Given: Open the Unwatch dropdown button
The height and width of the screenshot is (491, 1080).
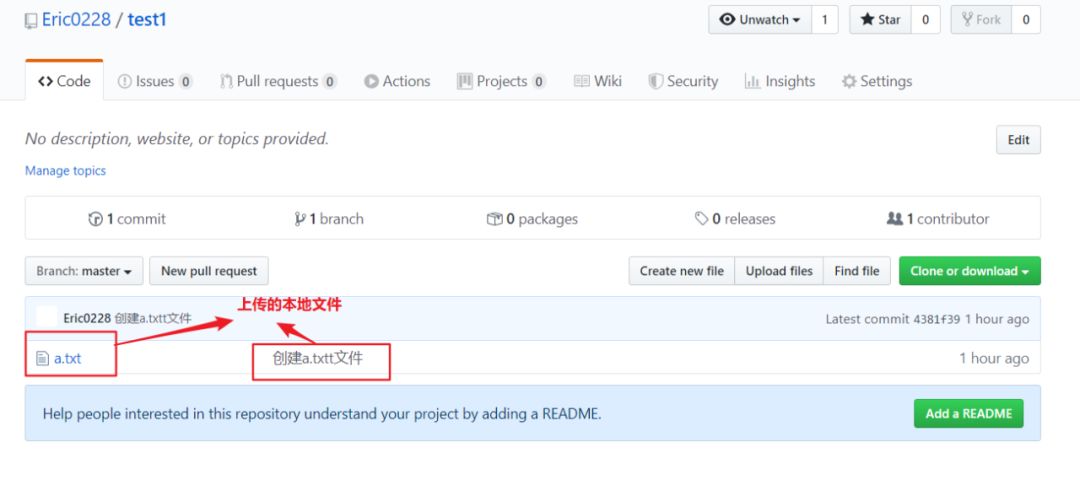Looking at the screenshot, I should 760,20.
